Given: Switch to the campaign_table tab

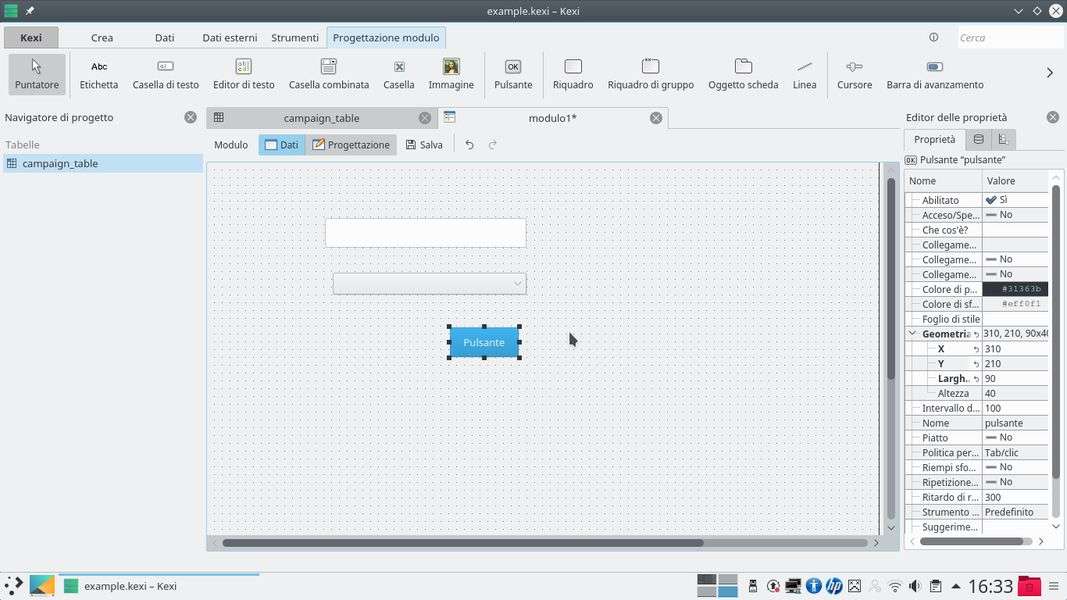Looking at the screenshot, I should tap(320, 118).
